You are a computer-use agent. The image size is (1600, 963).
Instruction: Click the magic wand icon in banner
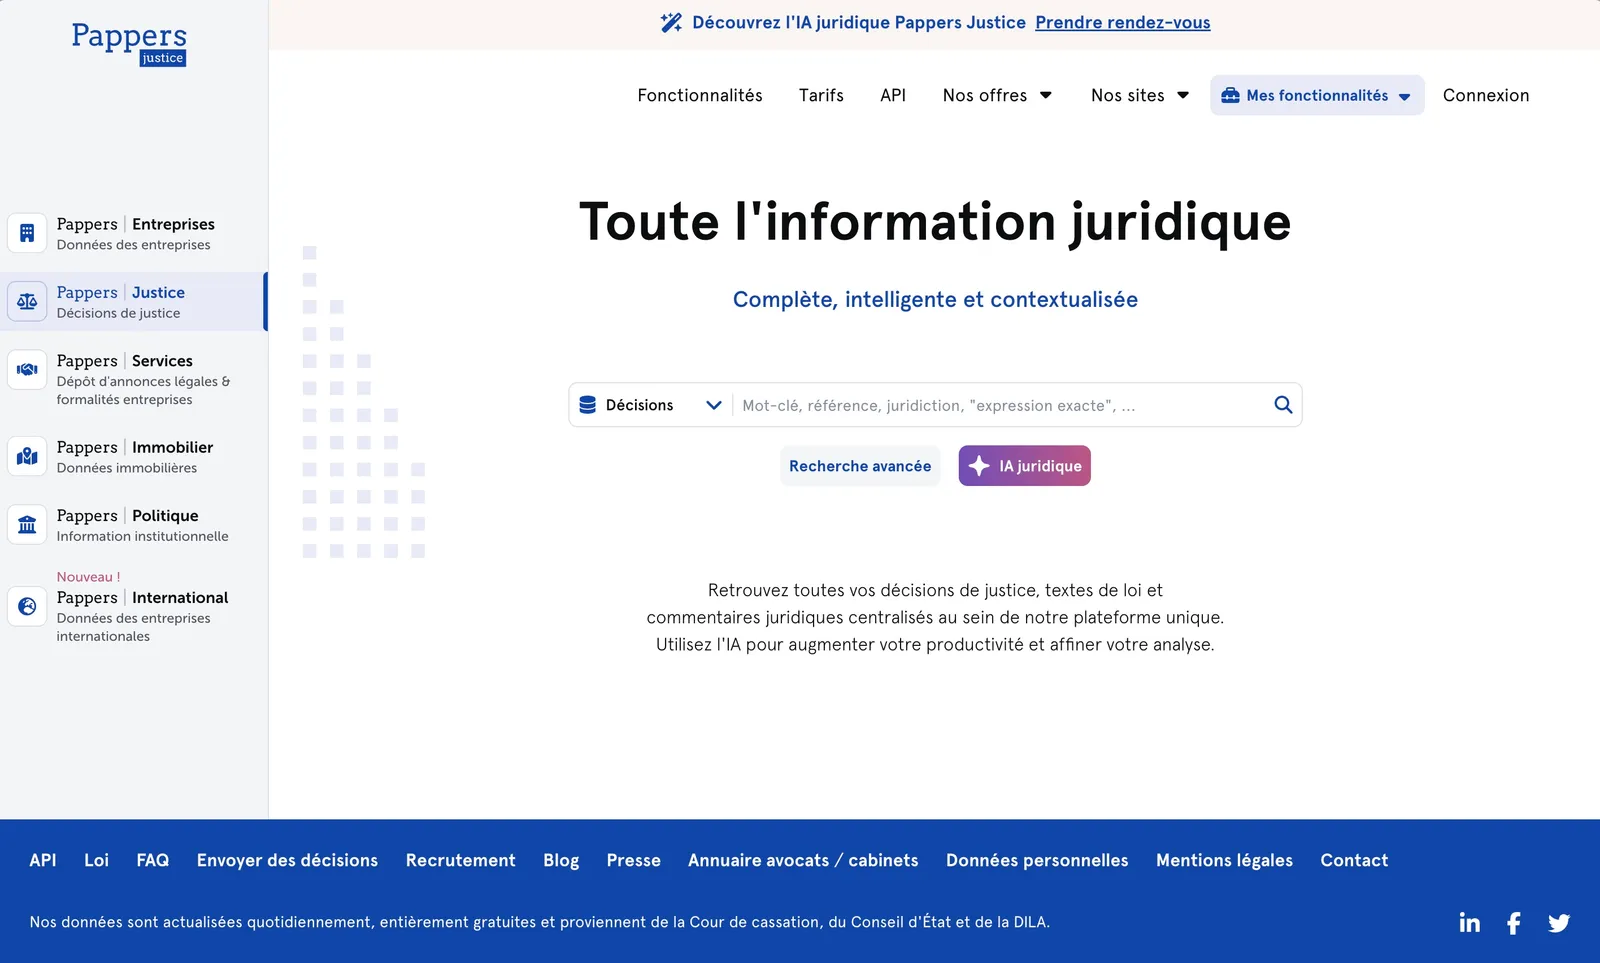[x=671, y=22]
